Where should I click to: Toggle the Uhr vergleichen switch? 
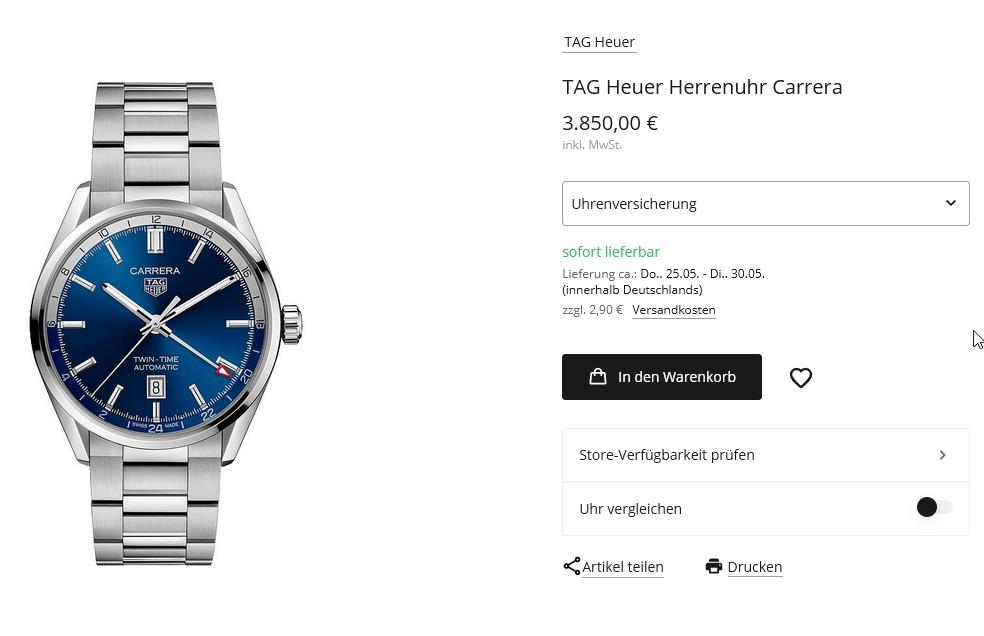point(934,507)
